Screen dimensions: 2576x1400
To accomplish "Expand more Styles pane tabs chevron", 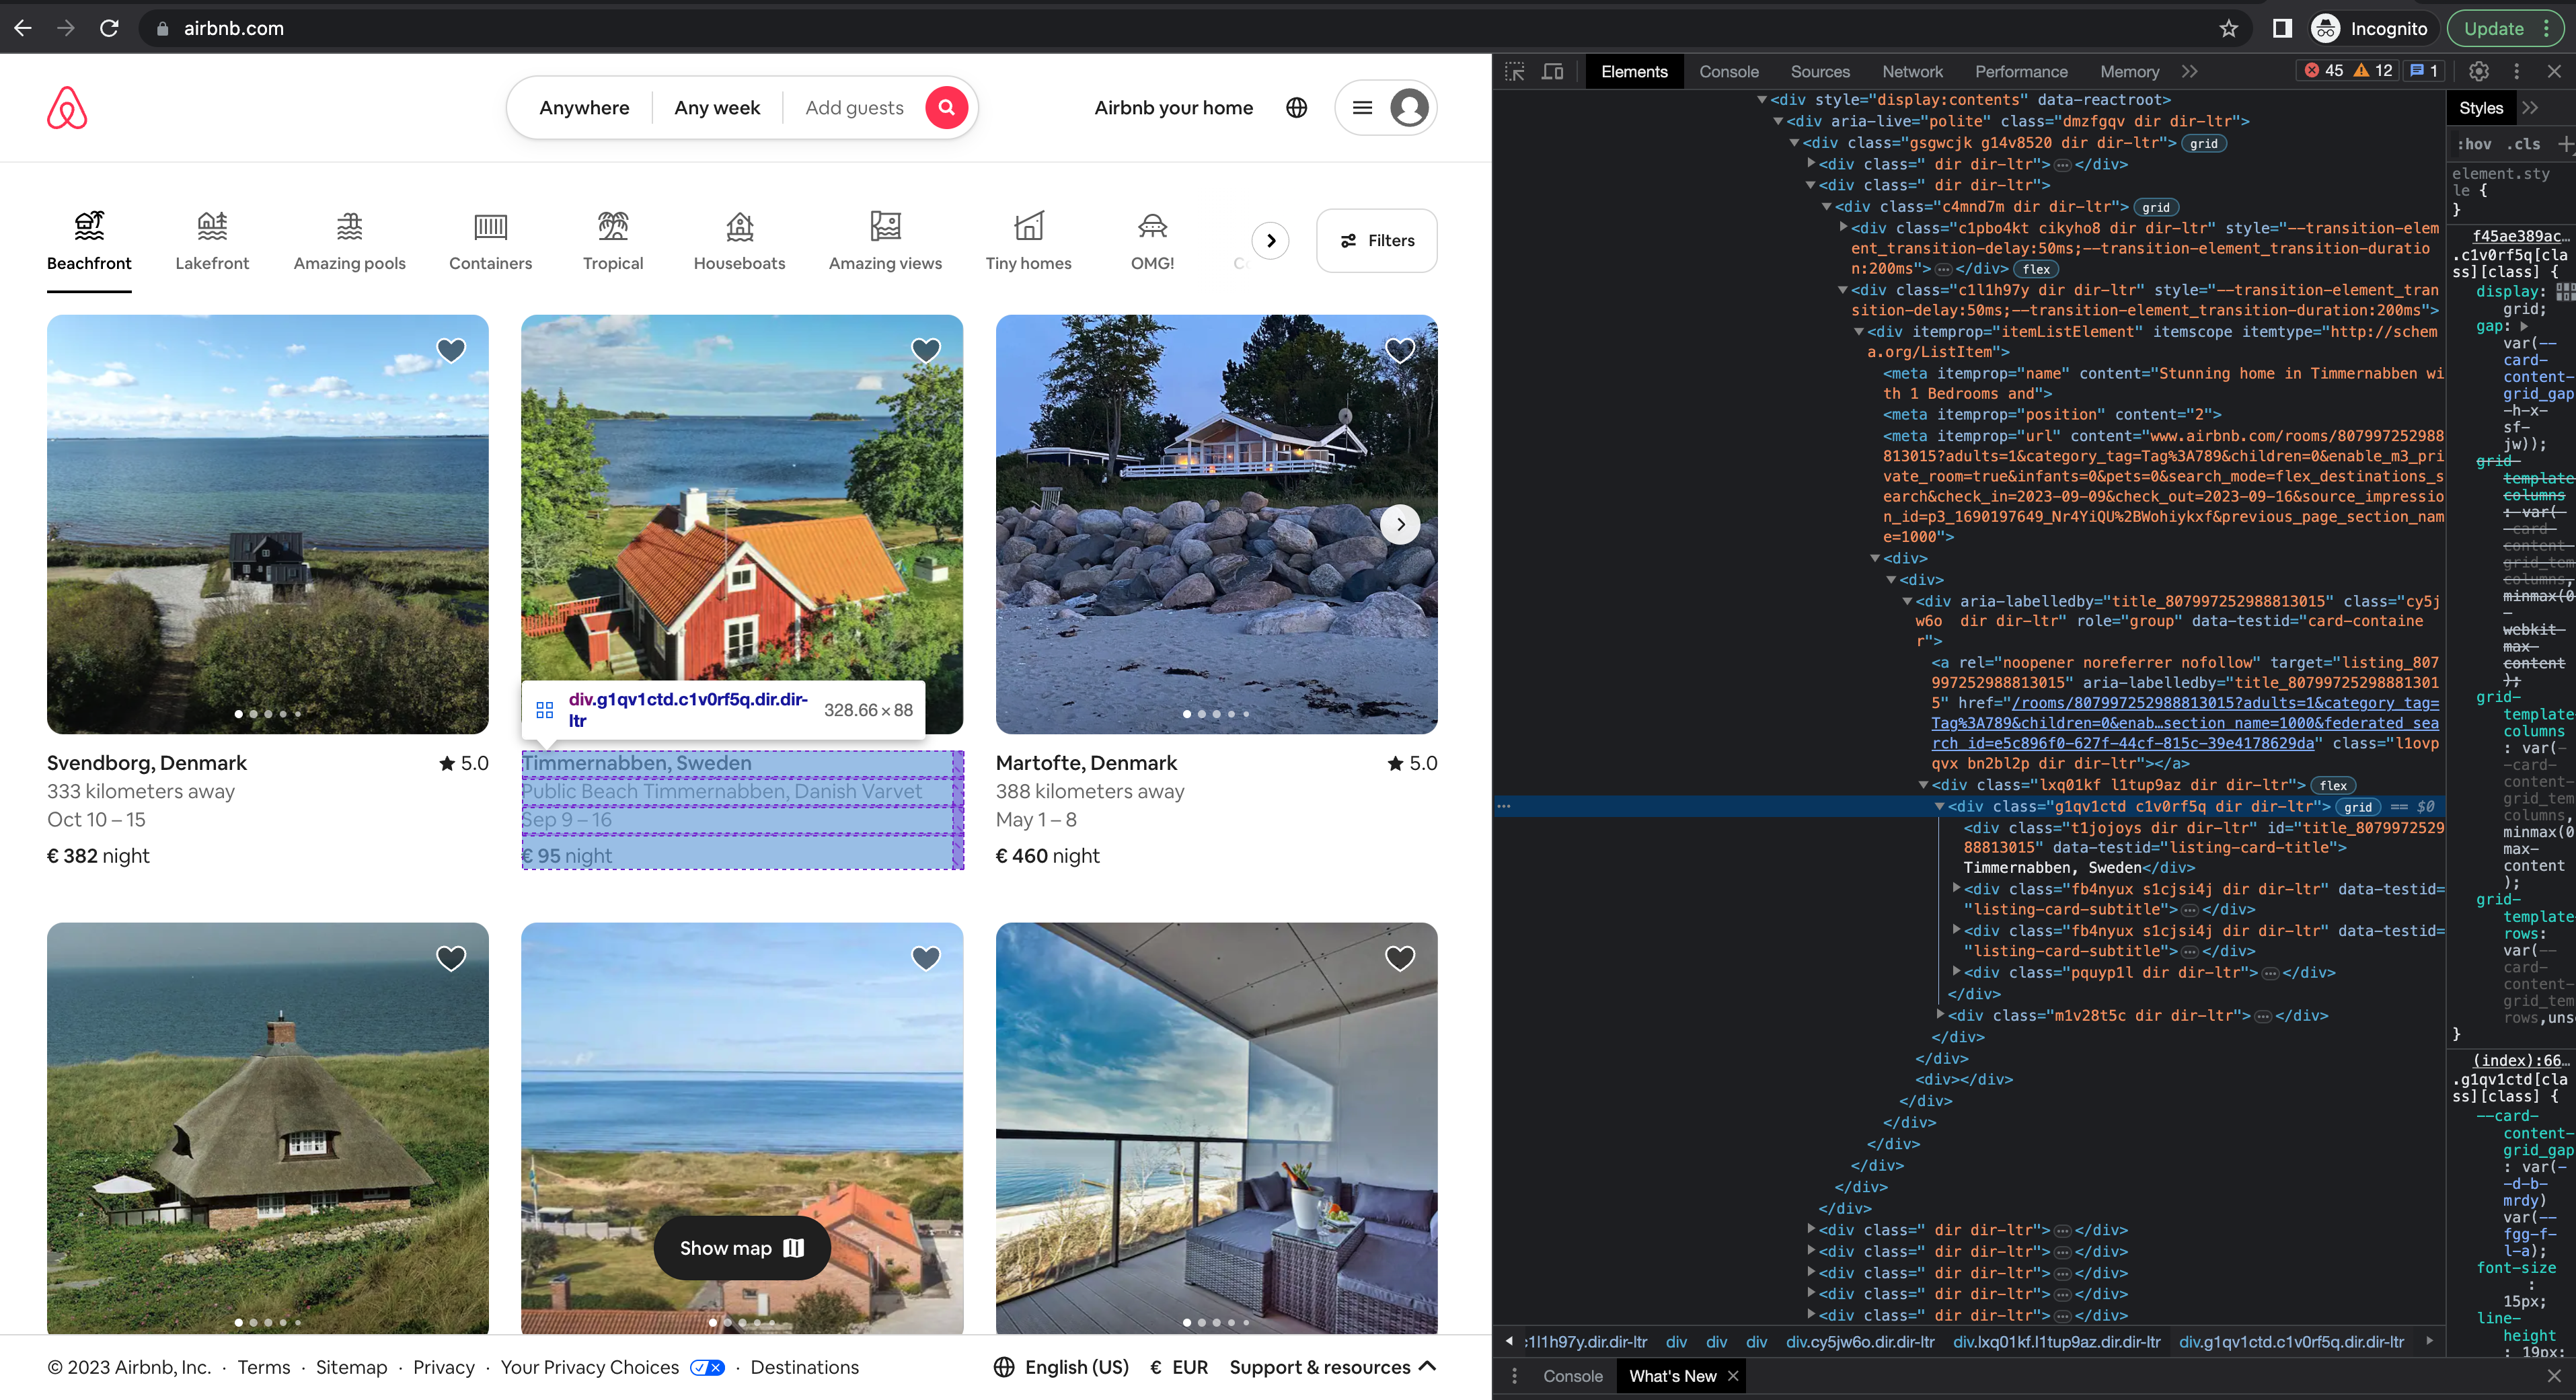I will 2530,108.
